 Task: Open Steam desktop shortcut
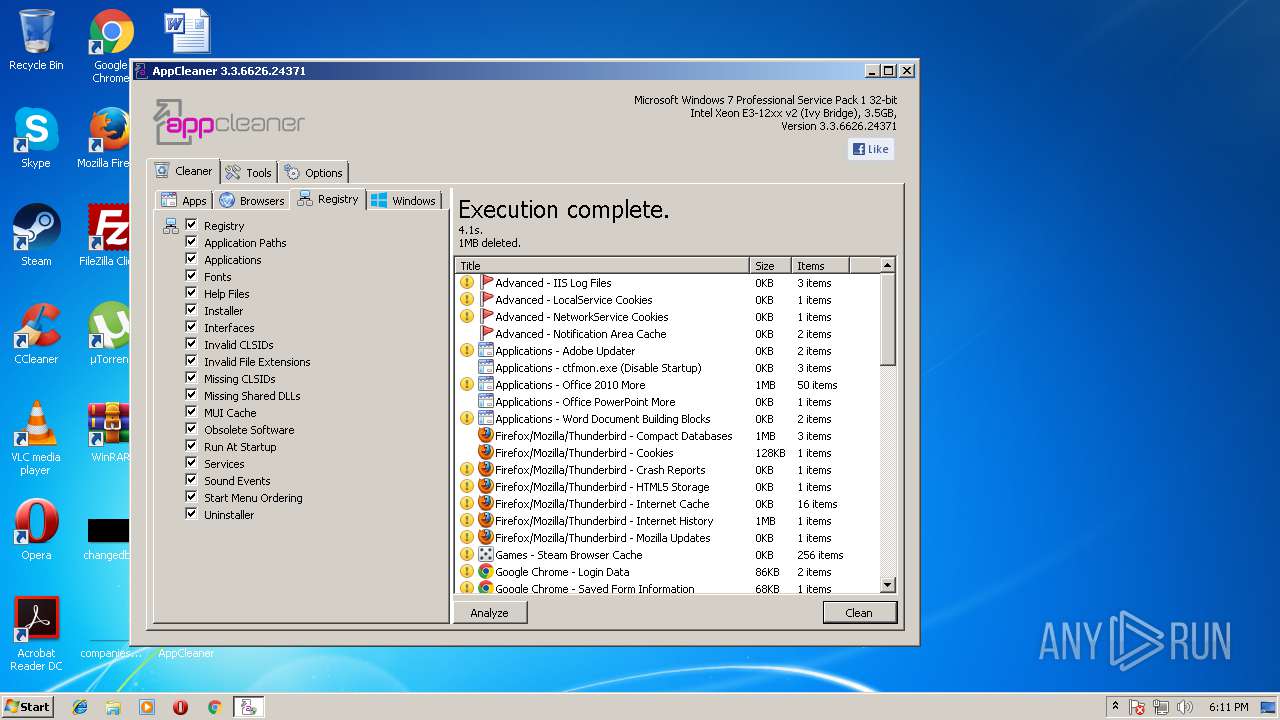pyautogui.click(x=36, y=235)
